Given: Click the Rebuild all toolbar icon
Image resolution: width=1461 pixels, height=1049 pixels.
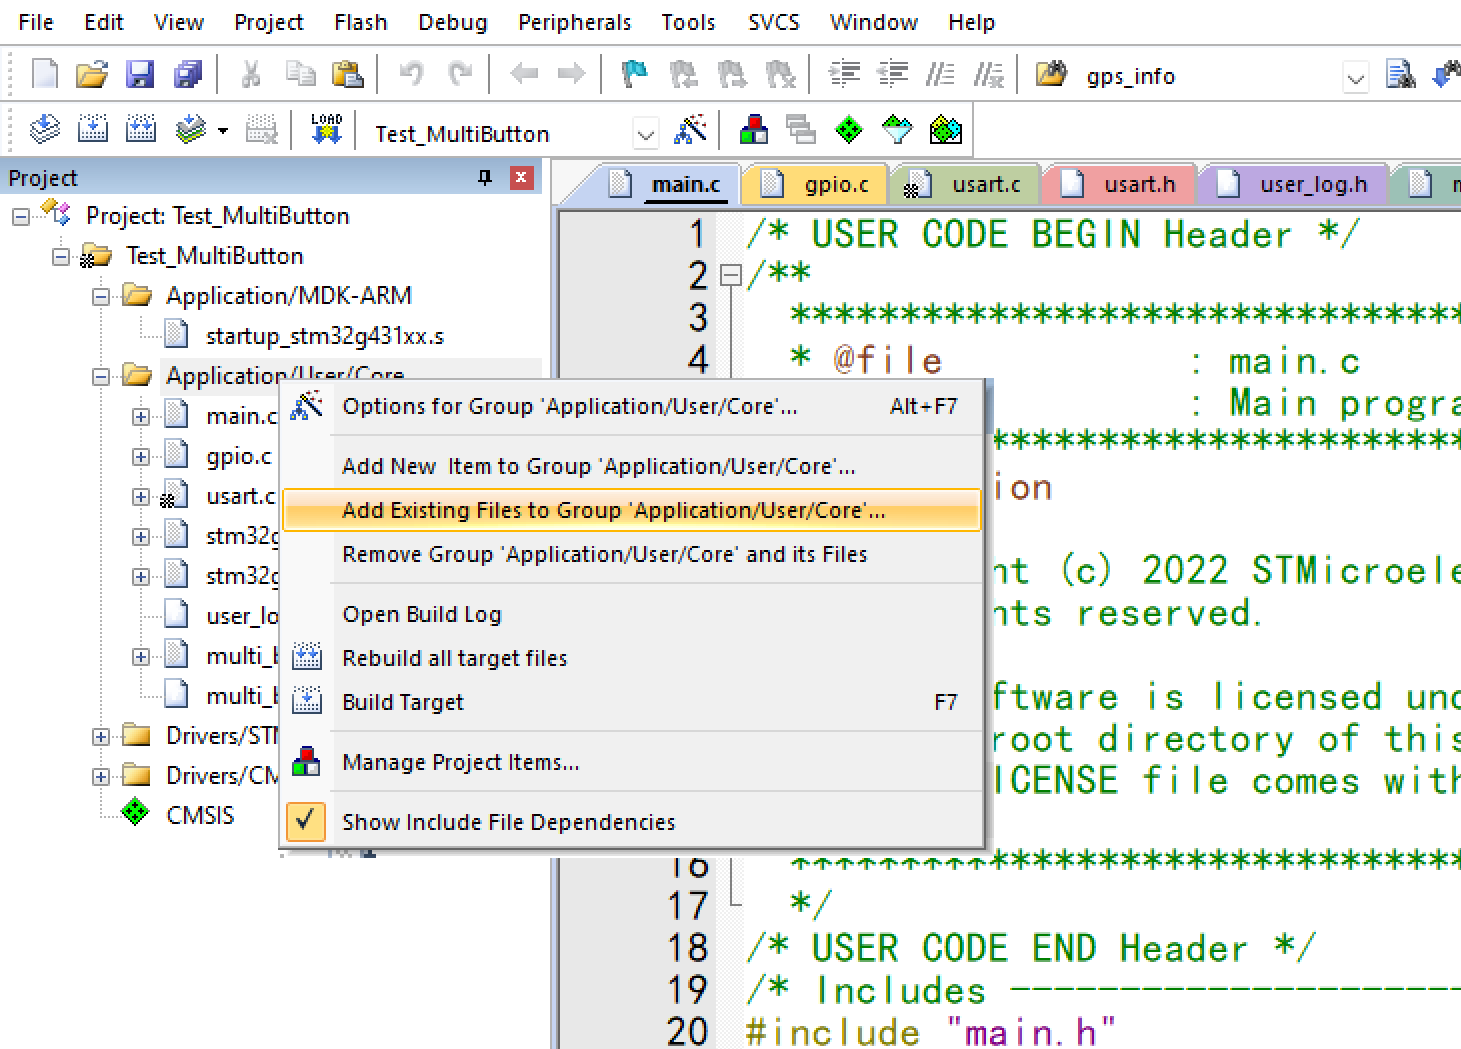Looking at the screenshot, I should click(141, 130).
